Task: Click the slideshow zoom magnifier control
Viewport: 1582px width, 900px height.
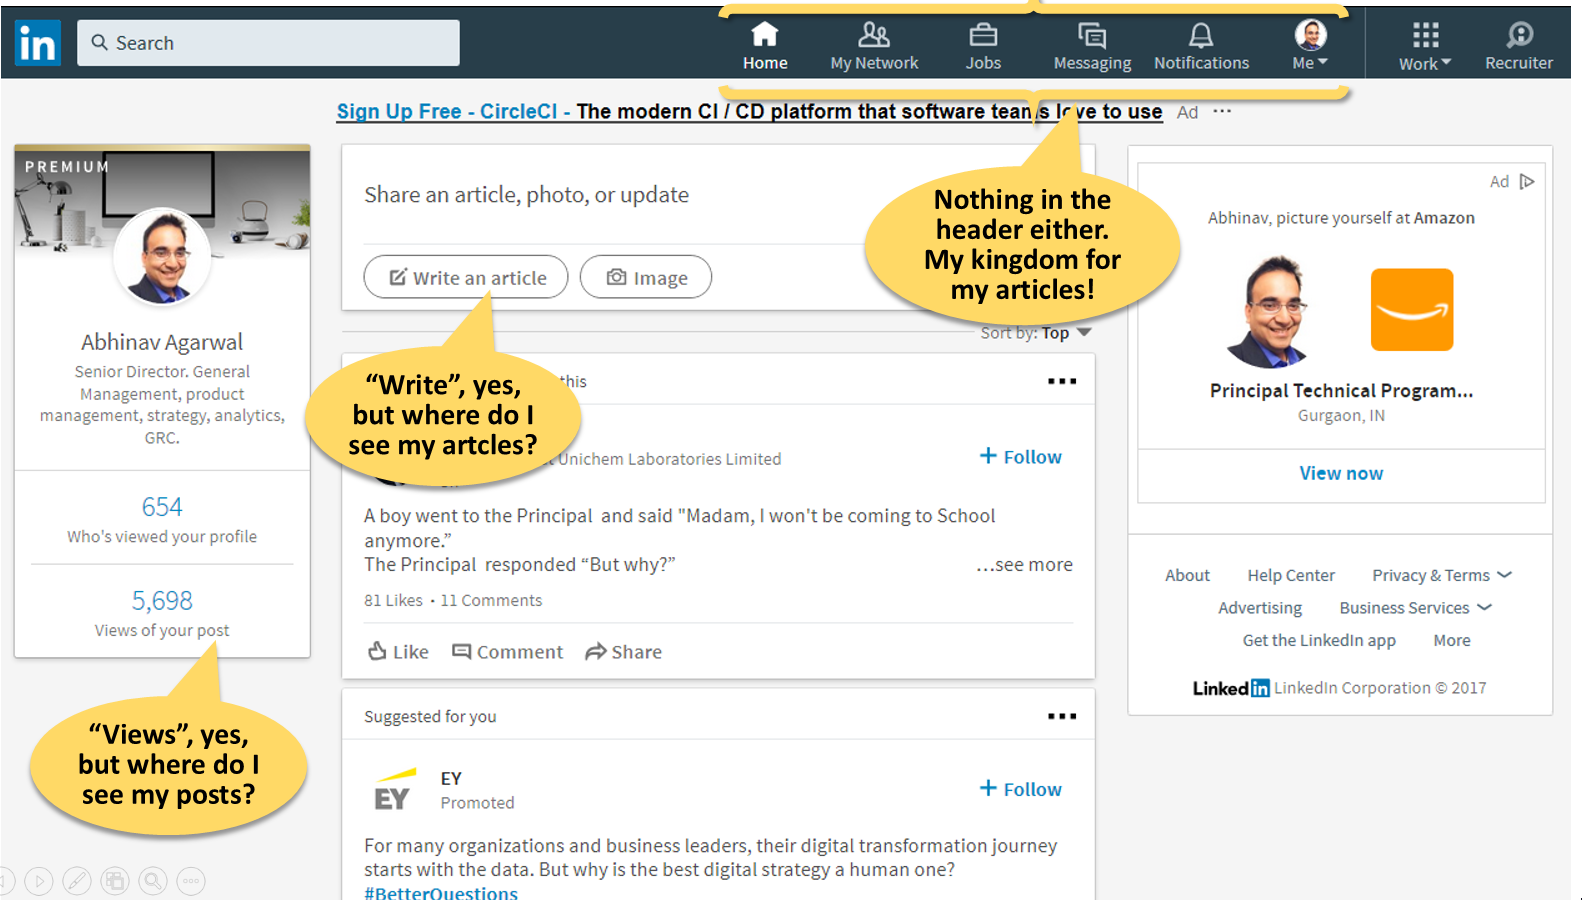Action: 153,881
